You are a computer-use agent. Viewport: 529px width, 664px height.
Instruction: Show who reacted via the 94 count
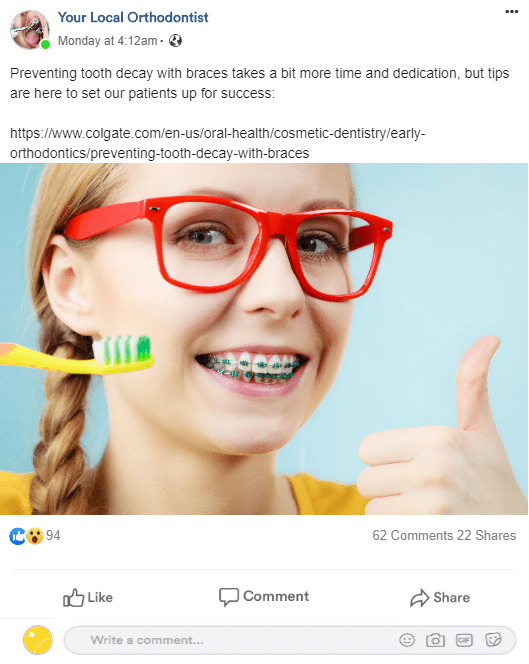(x=53, y=535)
